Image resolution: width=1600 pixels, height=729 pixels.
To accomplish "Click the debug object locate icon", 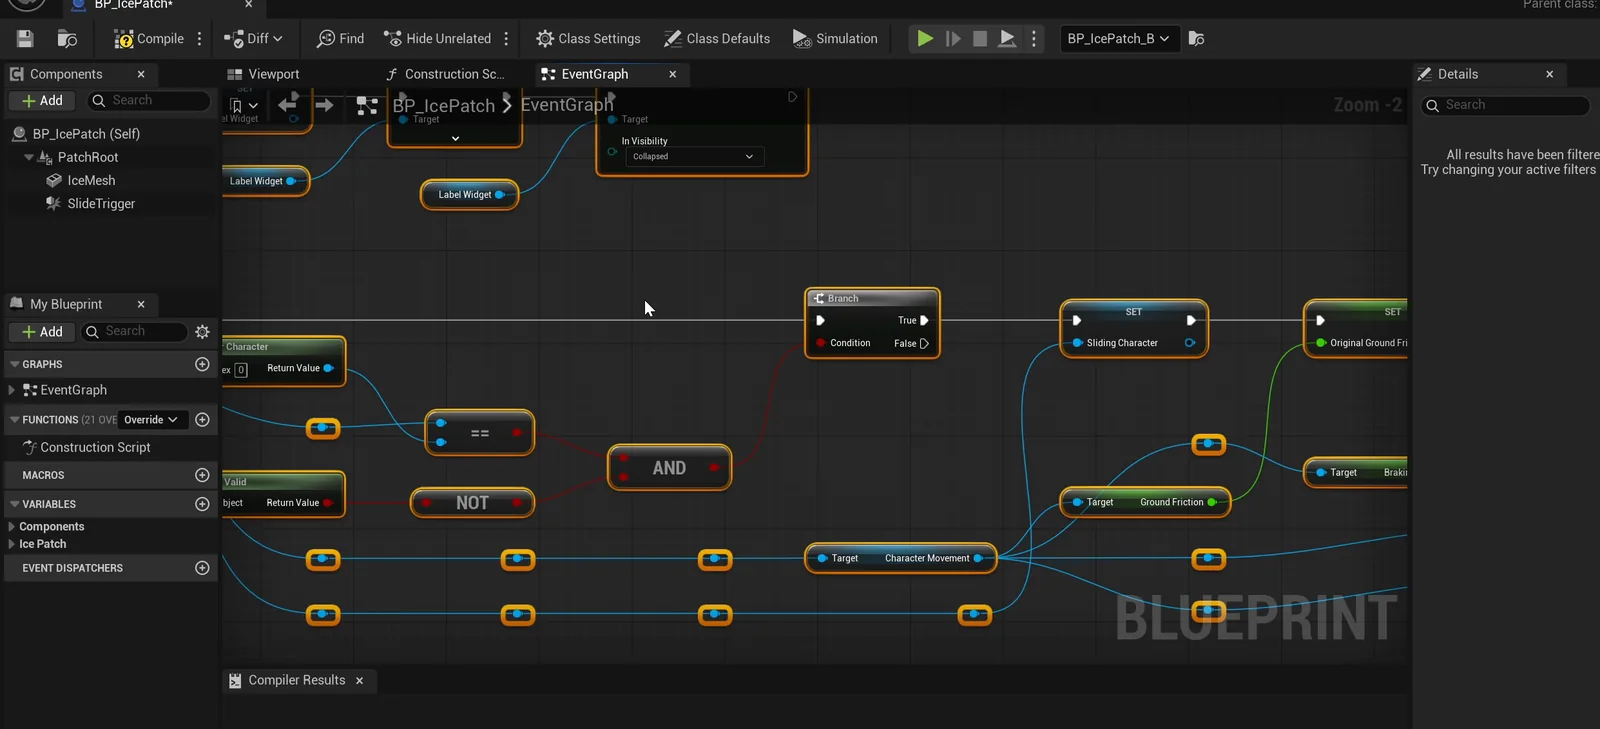I will (x=1196, y=39).
